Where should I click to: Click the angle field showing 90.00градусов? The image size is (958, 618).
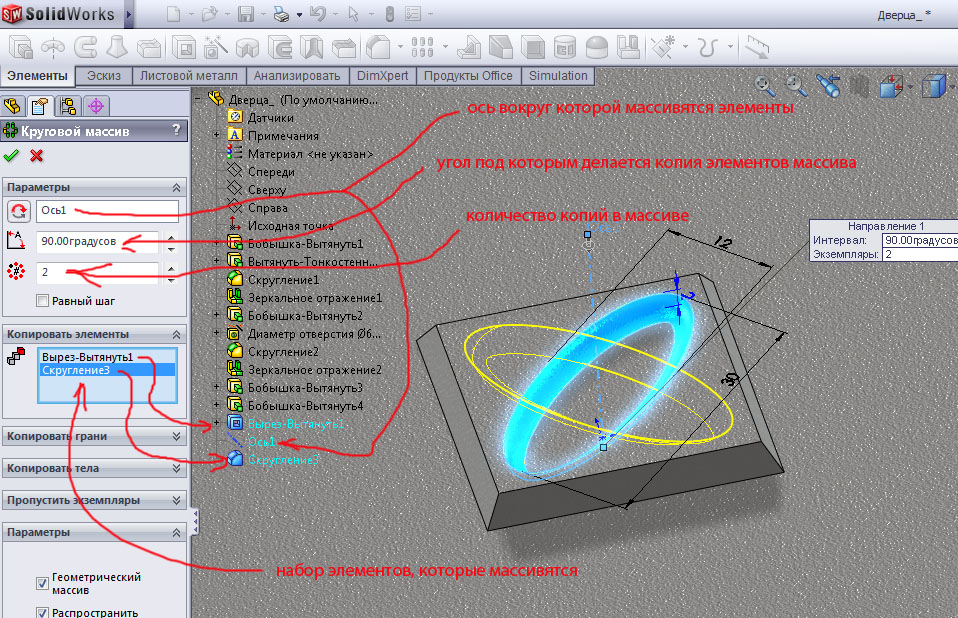[96, 241]
